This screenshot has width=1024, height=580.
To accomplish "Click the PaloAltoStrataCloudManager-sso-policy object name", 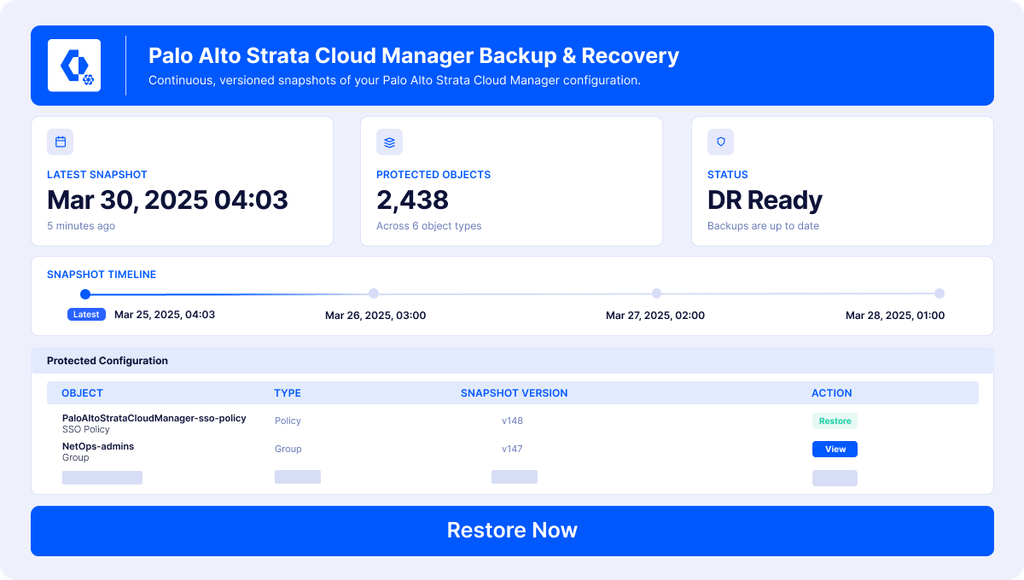I will pyautogui.click(x=154, y=418).
